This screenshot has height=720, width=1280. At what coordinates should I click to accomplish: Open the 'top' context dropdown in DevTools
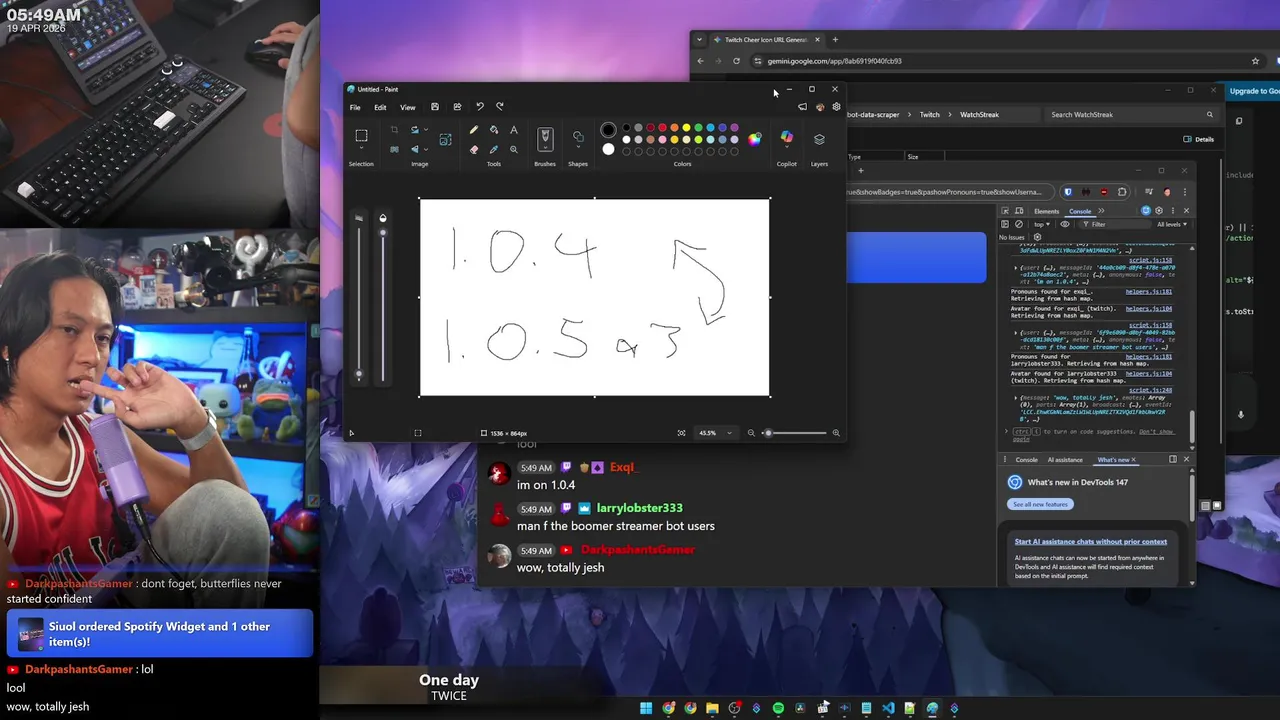1042,224
